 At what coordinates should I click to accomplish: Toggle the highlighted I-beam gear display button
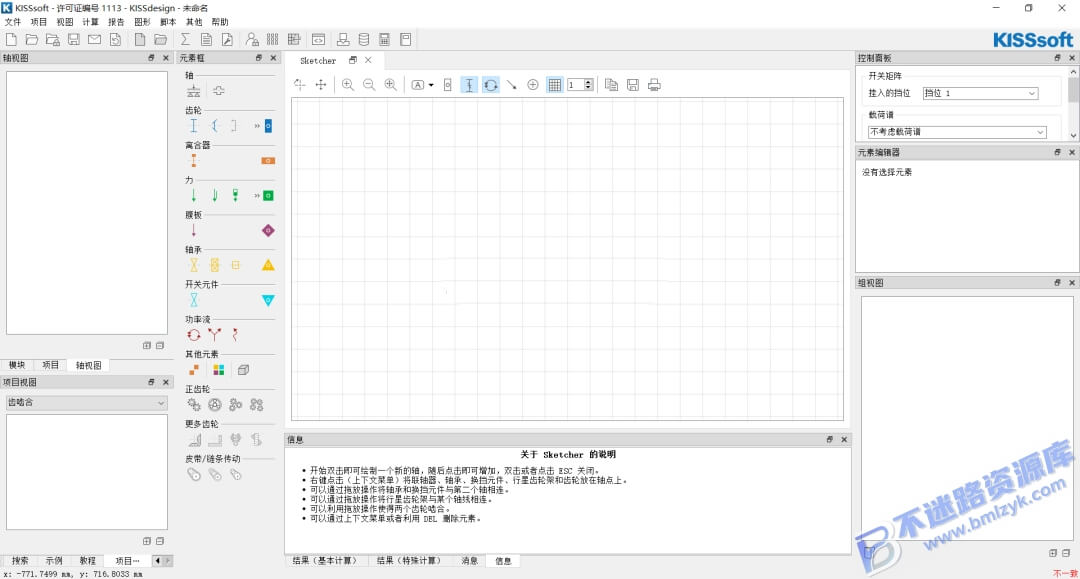tap(469, 85)
